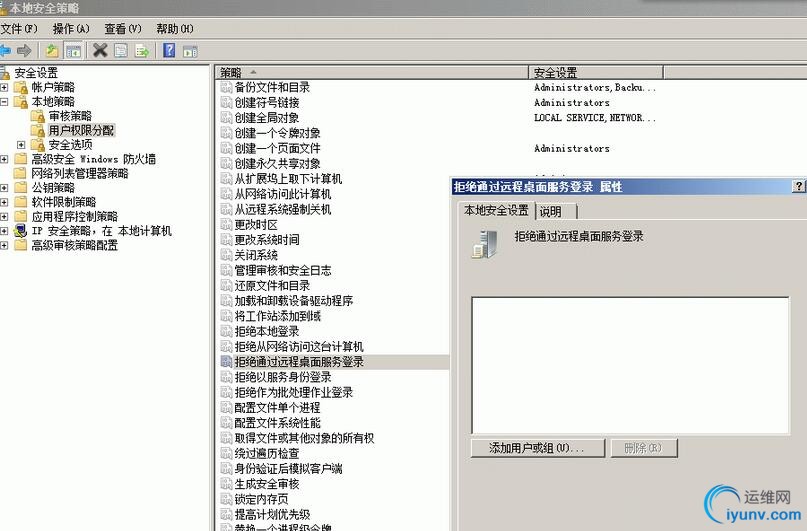Click the LOCAL SERVICE,NETWOR... setting value

(595, 118)
